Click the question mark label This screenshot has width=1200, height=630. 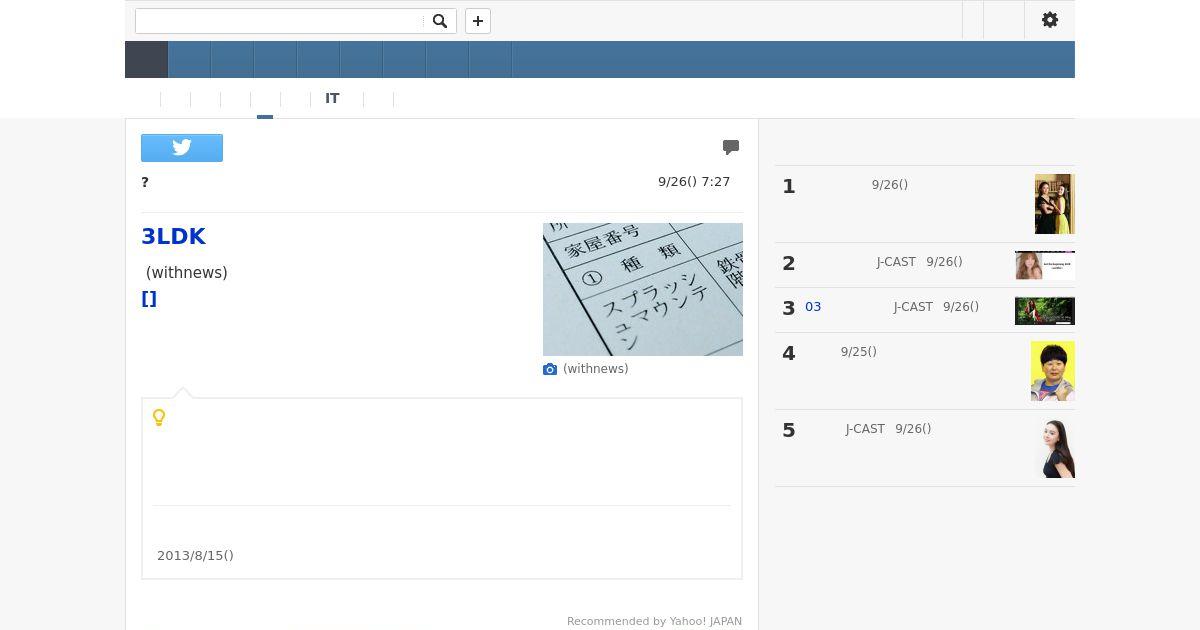tap(145, 182)
